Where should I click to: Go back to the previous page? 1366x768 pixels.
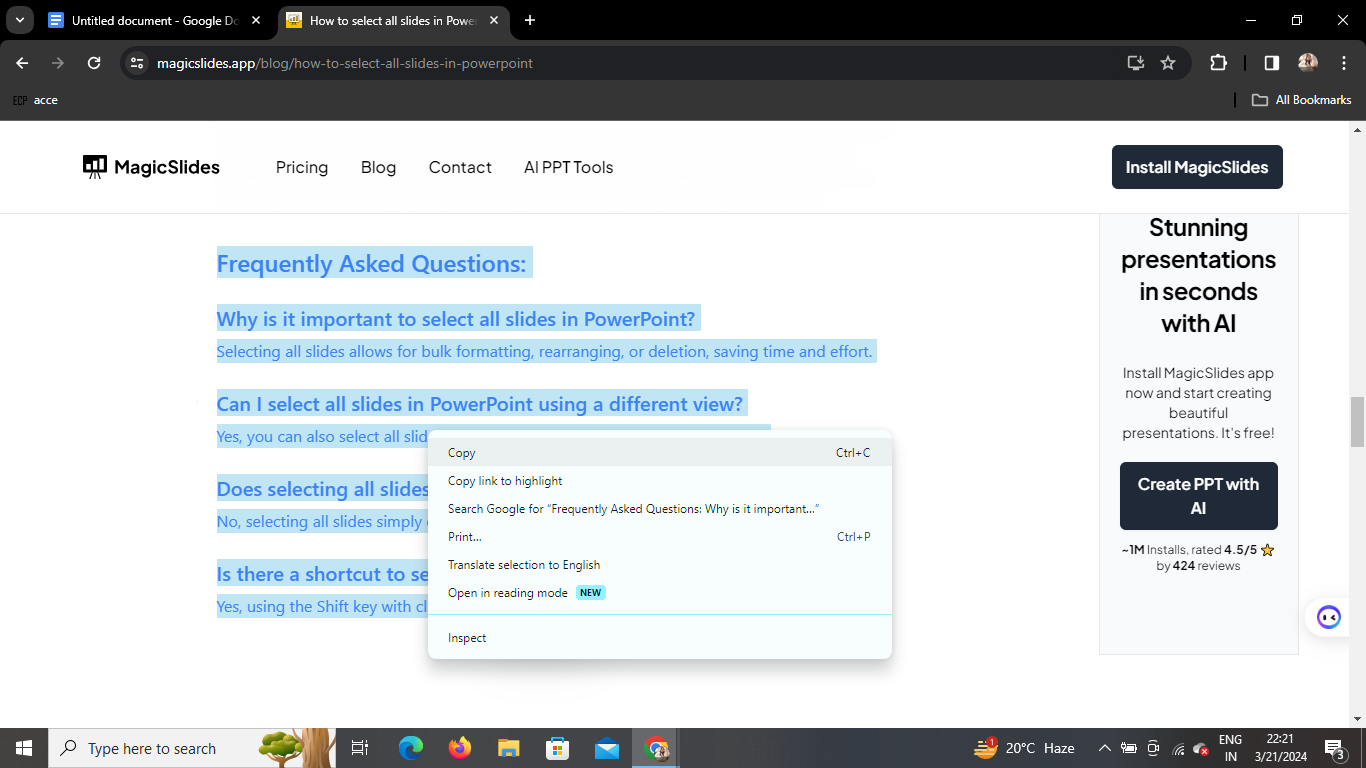(x=22, y=63)
